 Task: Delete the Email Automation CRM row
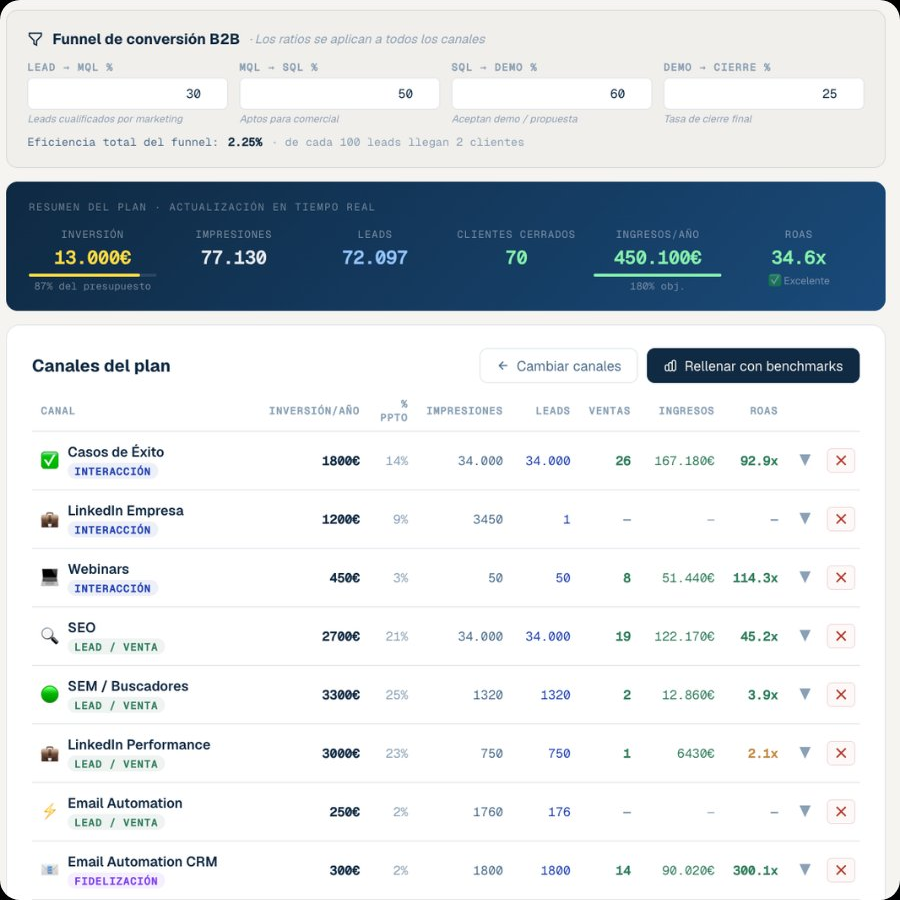pyautogui.click(x=841, y=870)
